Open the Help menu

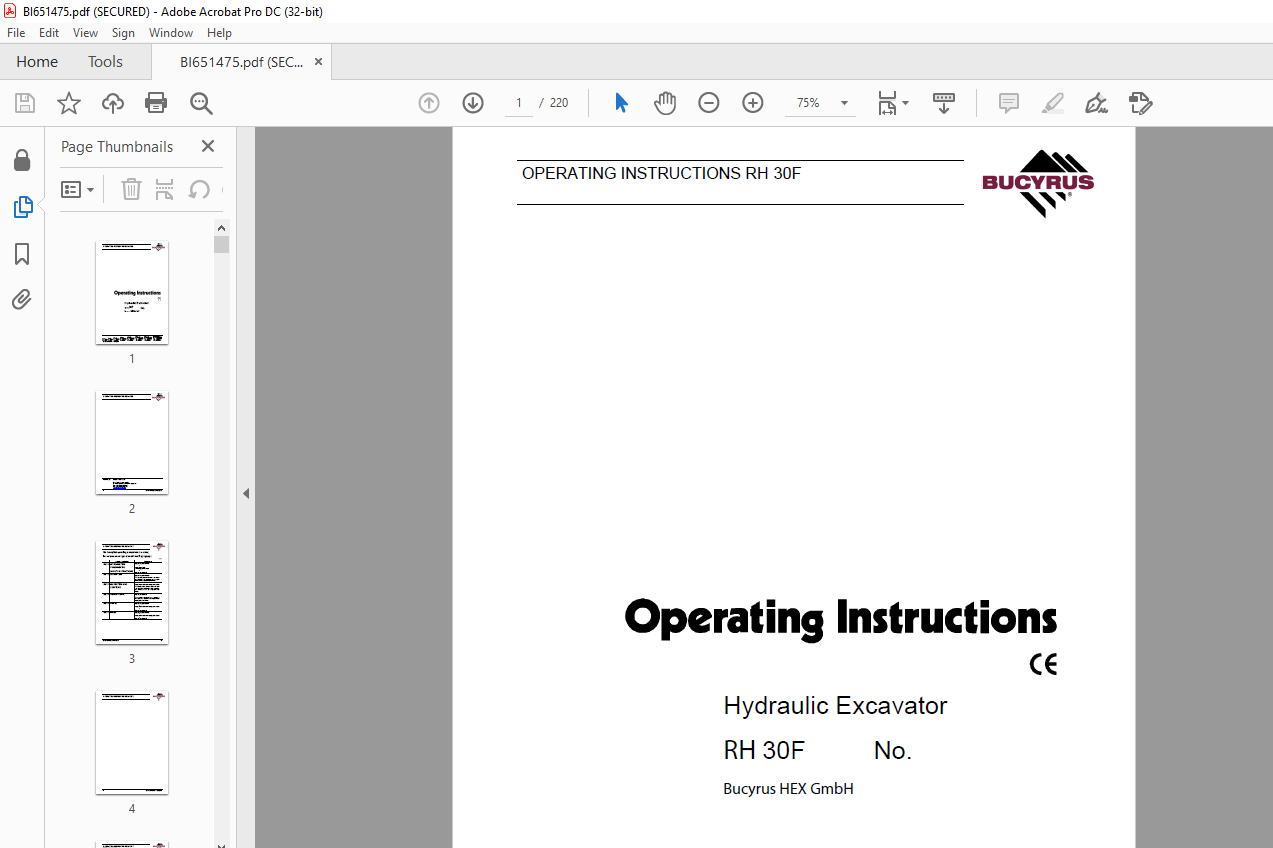tap(219, 33)
